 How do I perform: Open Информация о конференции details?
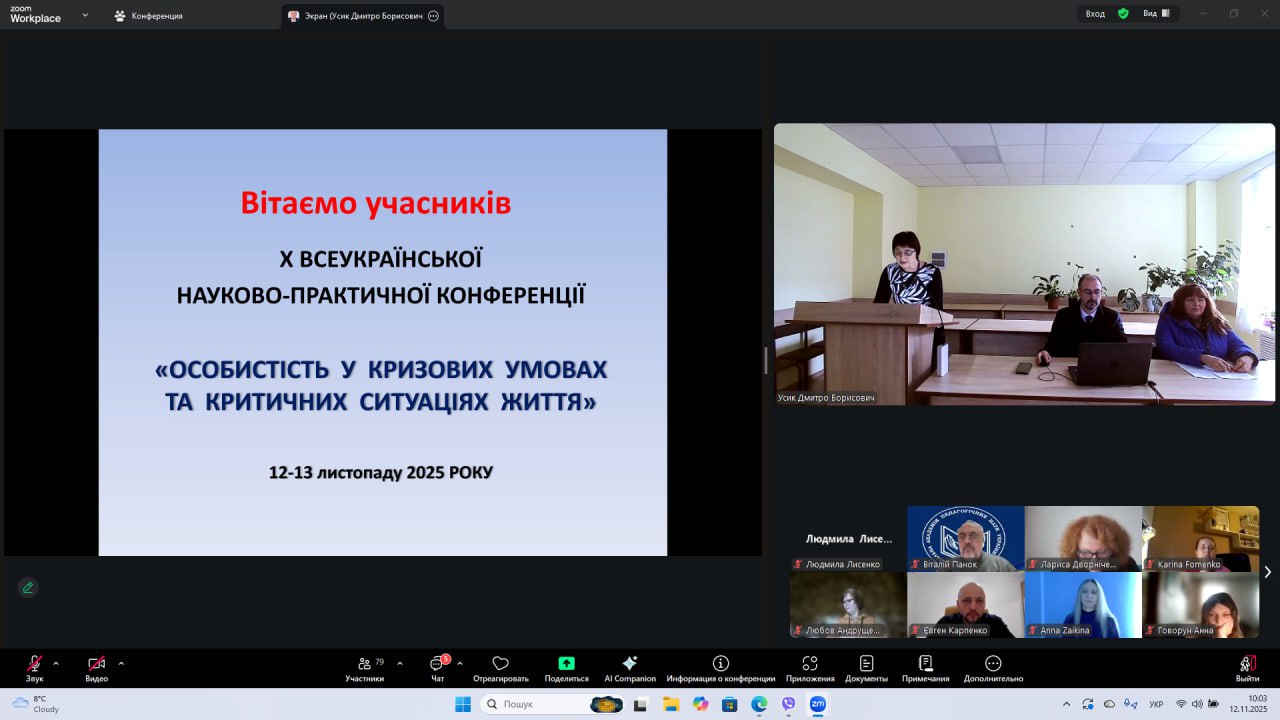[720, 668]
